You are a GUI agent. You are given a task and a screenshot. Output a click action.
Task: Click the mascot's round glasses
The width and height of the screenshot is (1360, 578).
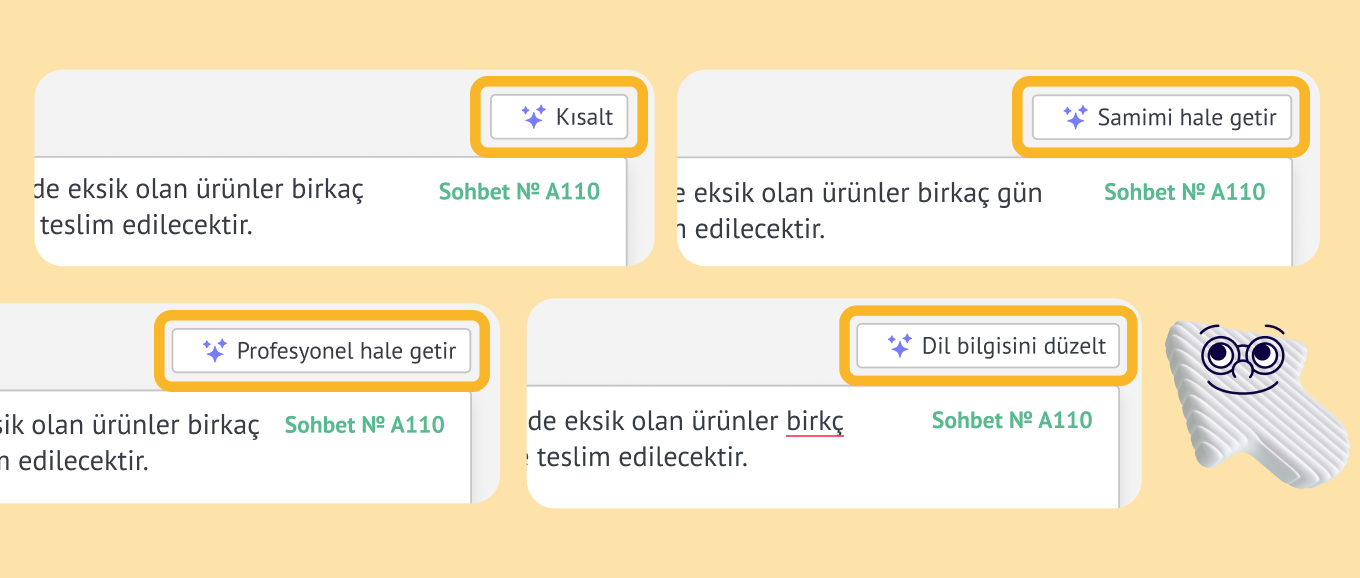click(1238, 352)
